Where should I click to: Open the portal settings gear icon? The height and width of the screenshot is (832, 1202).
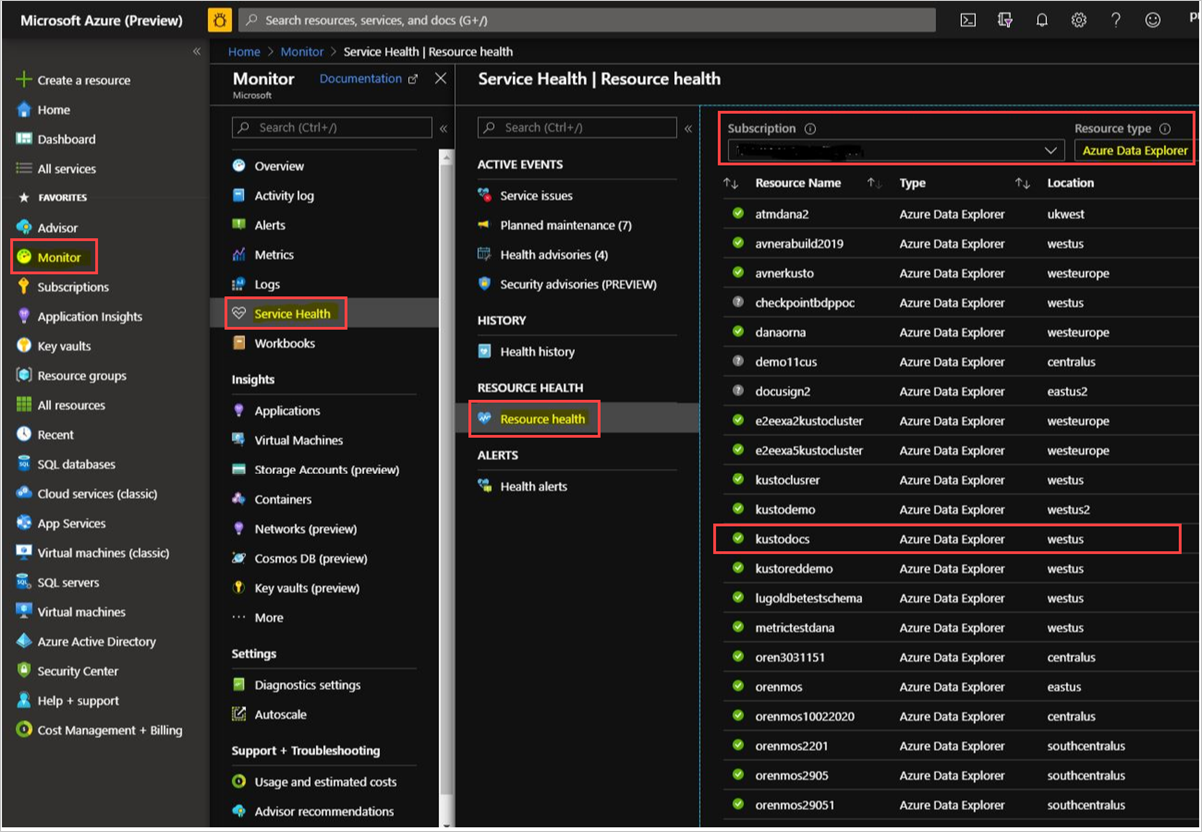1079,20
